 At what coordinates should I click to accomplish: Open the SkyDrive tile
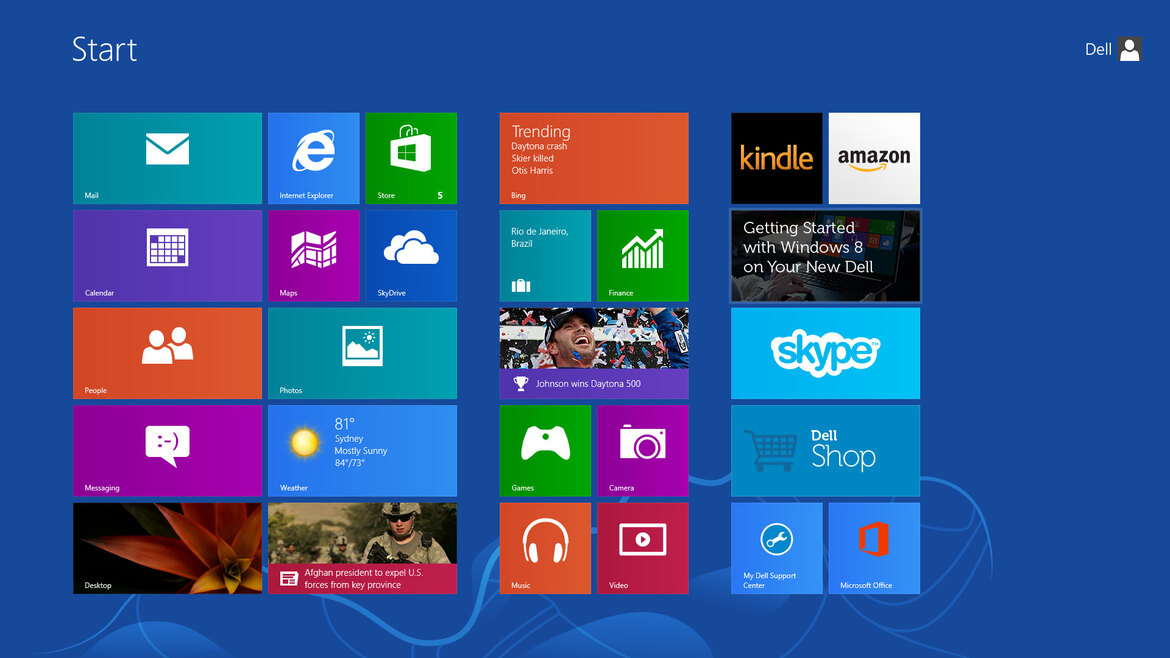tap(411, 256)
